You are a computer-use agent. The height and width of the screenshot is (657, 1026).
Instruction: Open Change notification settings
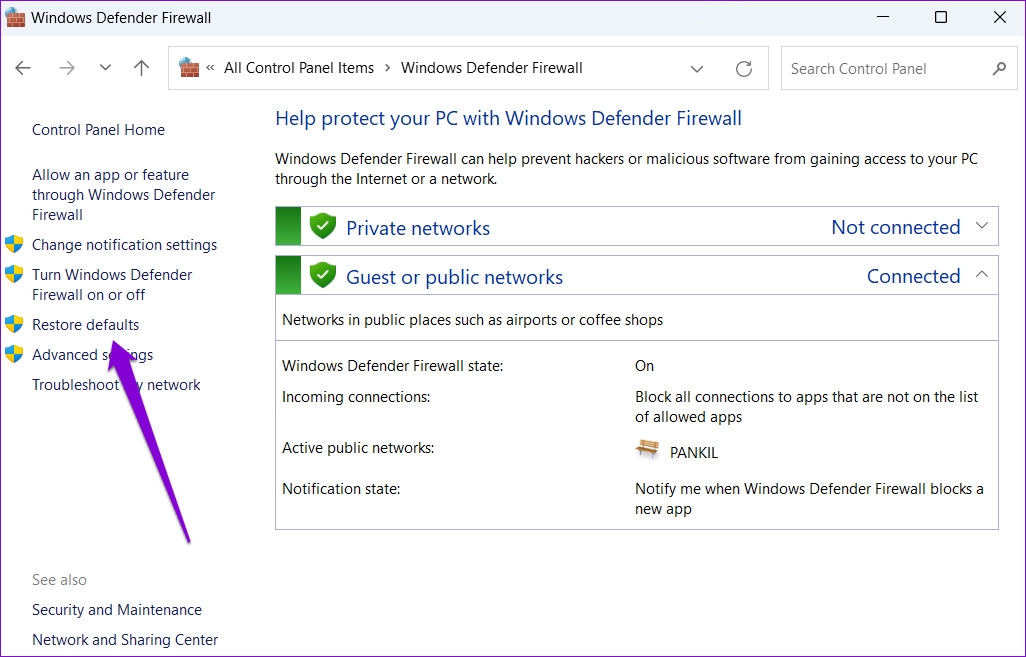tap(124, 245)
